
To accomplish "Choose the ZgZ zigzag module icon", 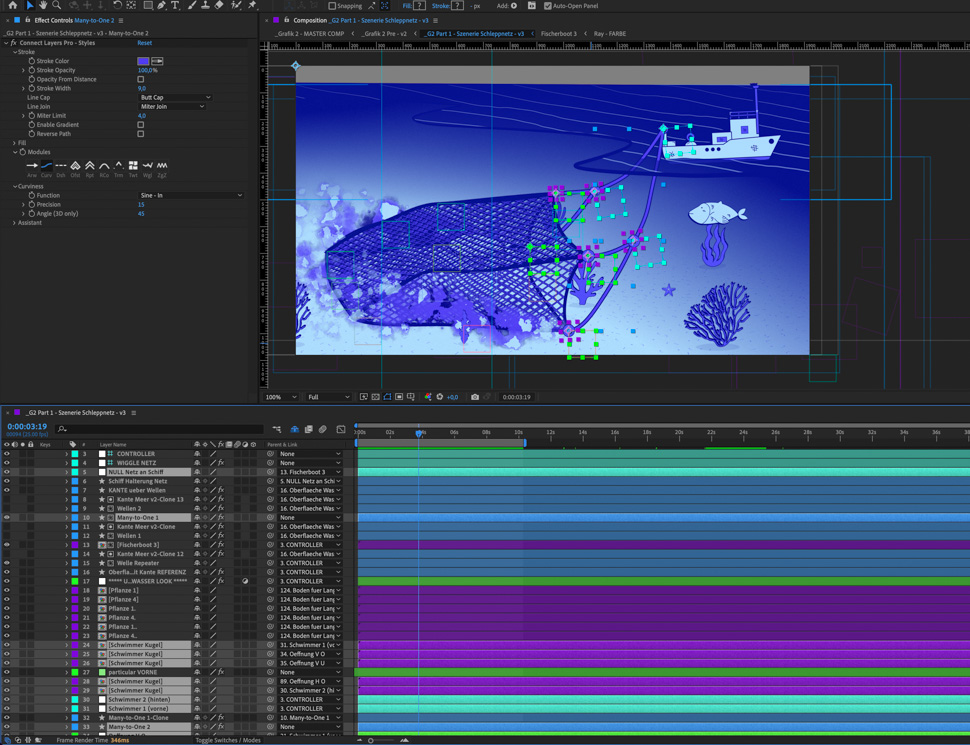I will [x=162, y=166].
